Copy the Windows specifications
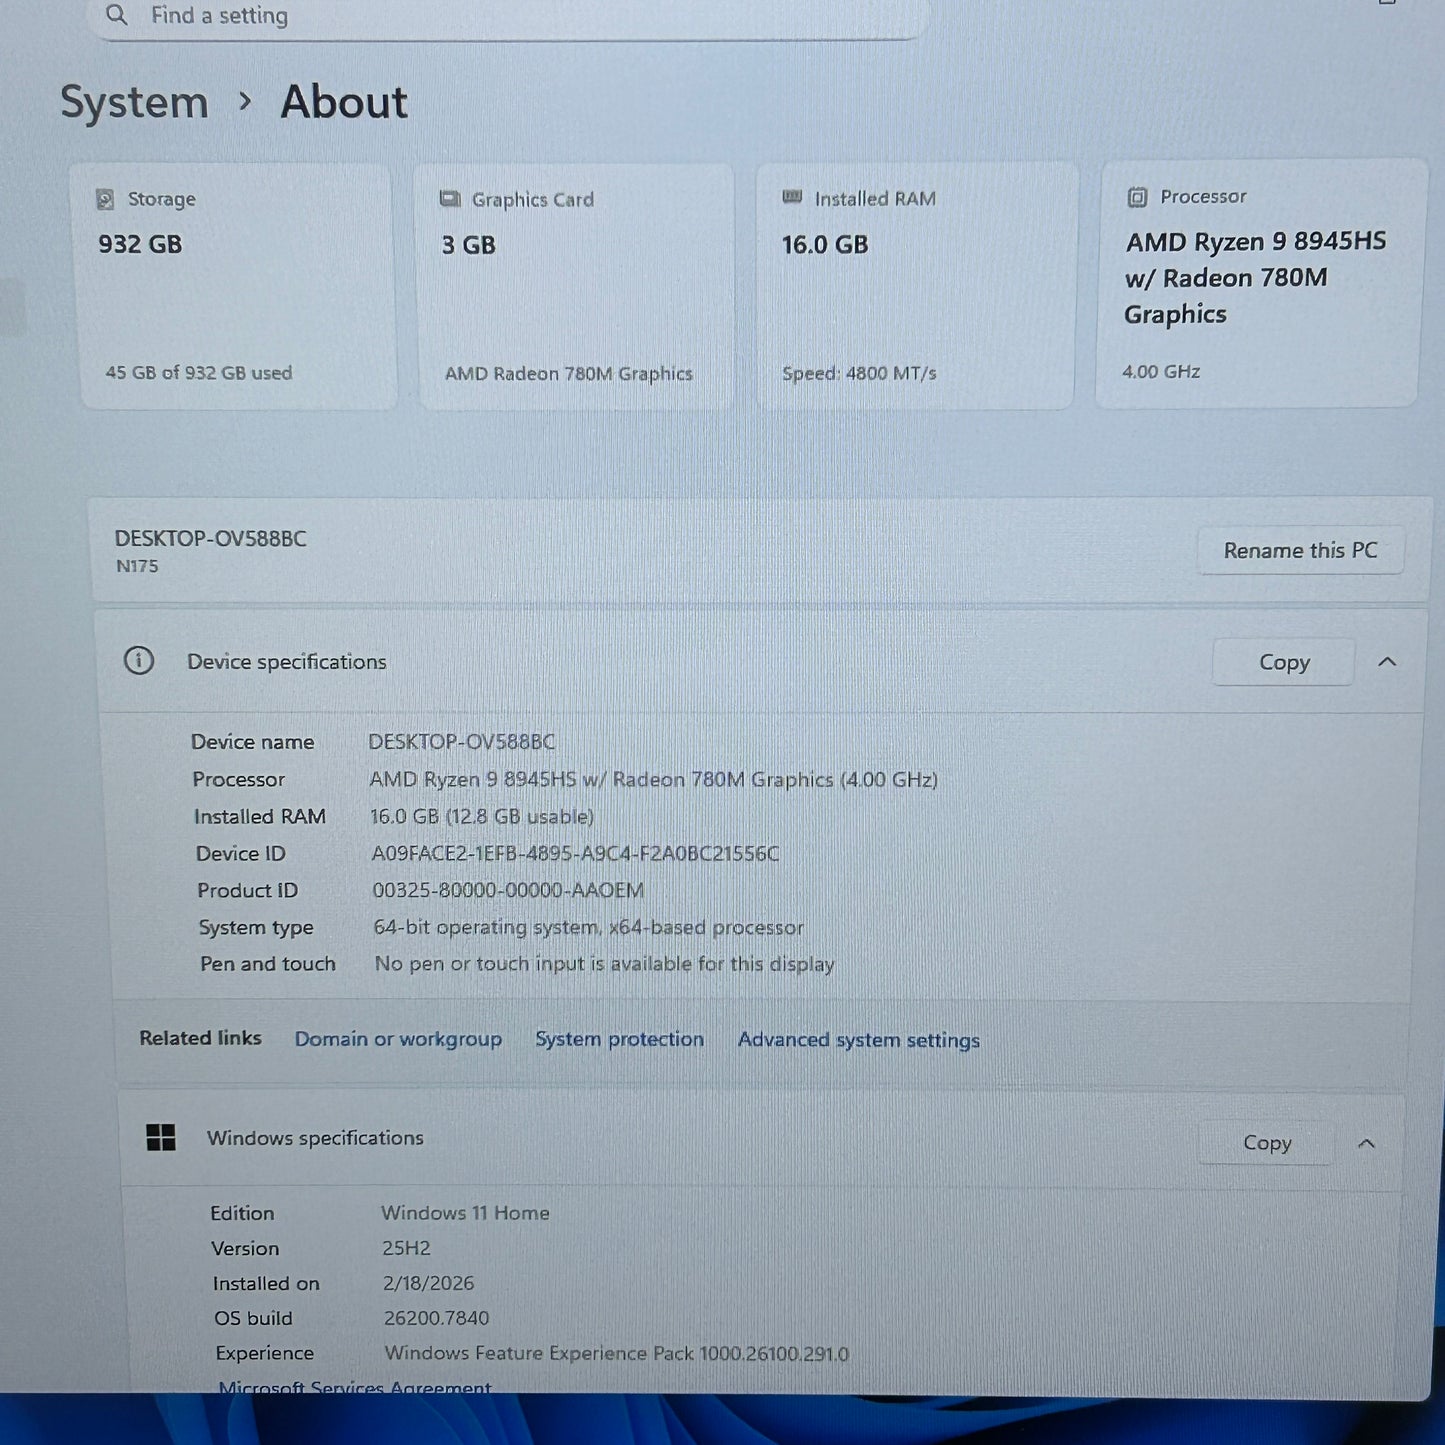 (x=1266, y=1142)
